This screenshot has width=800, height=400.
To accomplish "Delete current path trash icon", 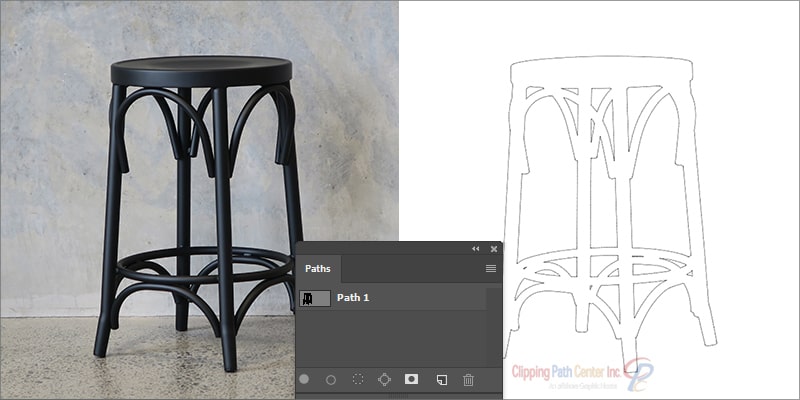I will [x=468, y=380].
